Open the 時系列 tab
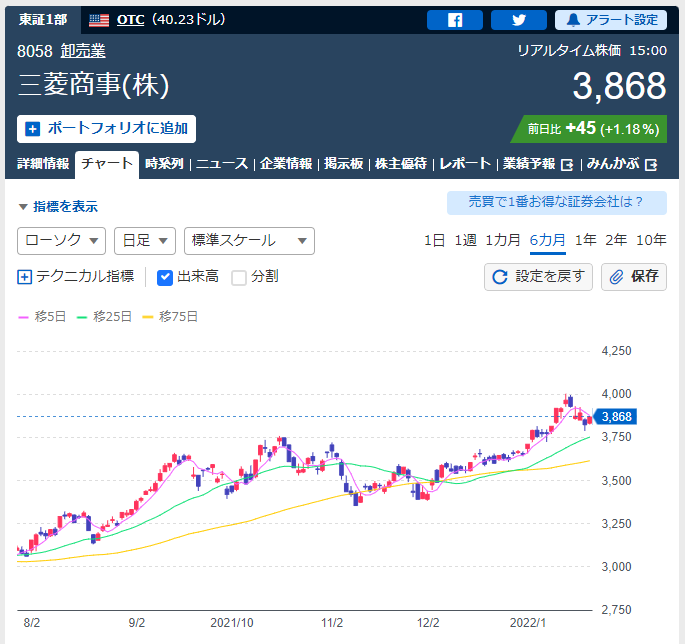The image size is (685, 644). click(x=164, y=163)
